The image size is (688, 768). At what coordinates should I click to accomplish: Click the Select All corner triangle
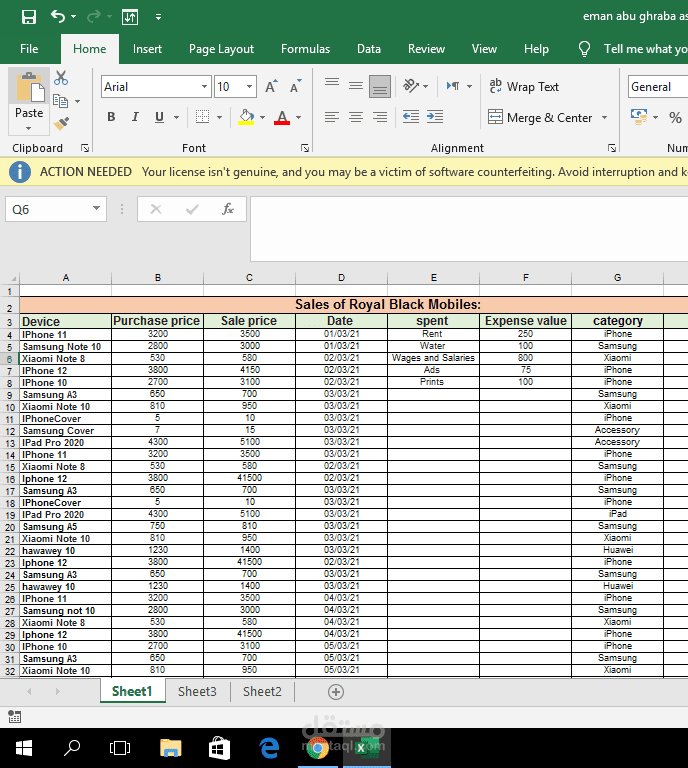[x=14, y=278]
